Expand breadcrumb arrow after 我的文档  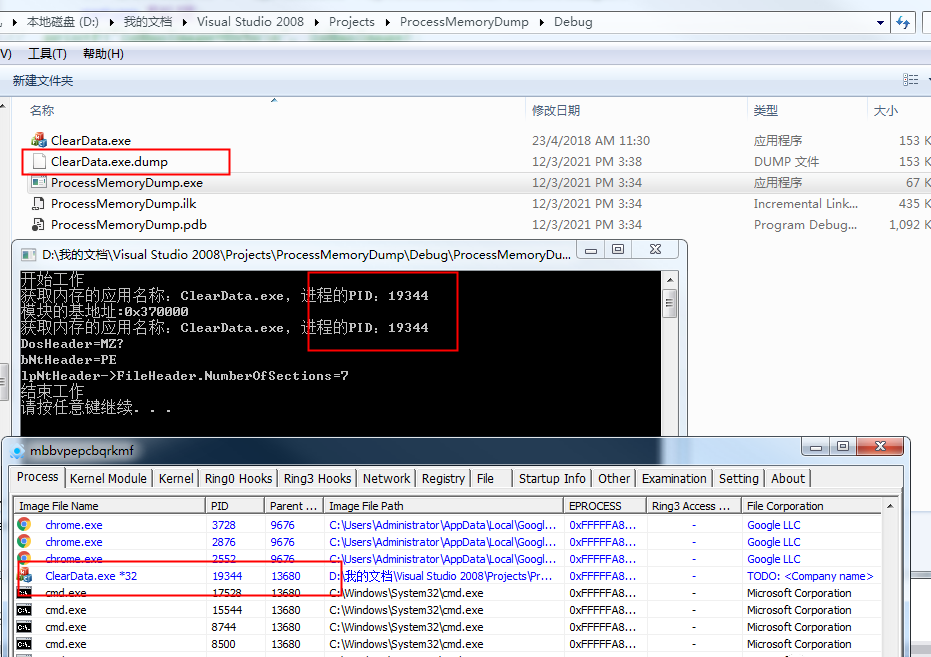[185, 23]
